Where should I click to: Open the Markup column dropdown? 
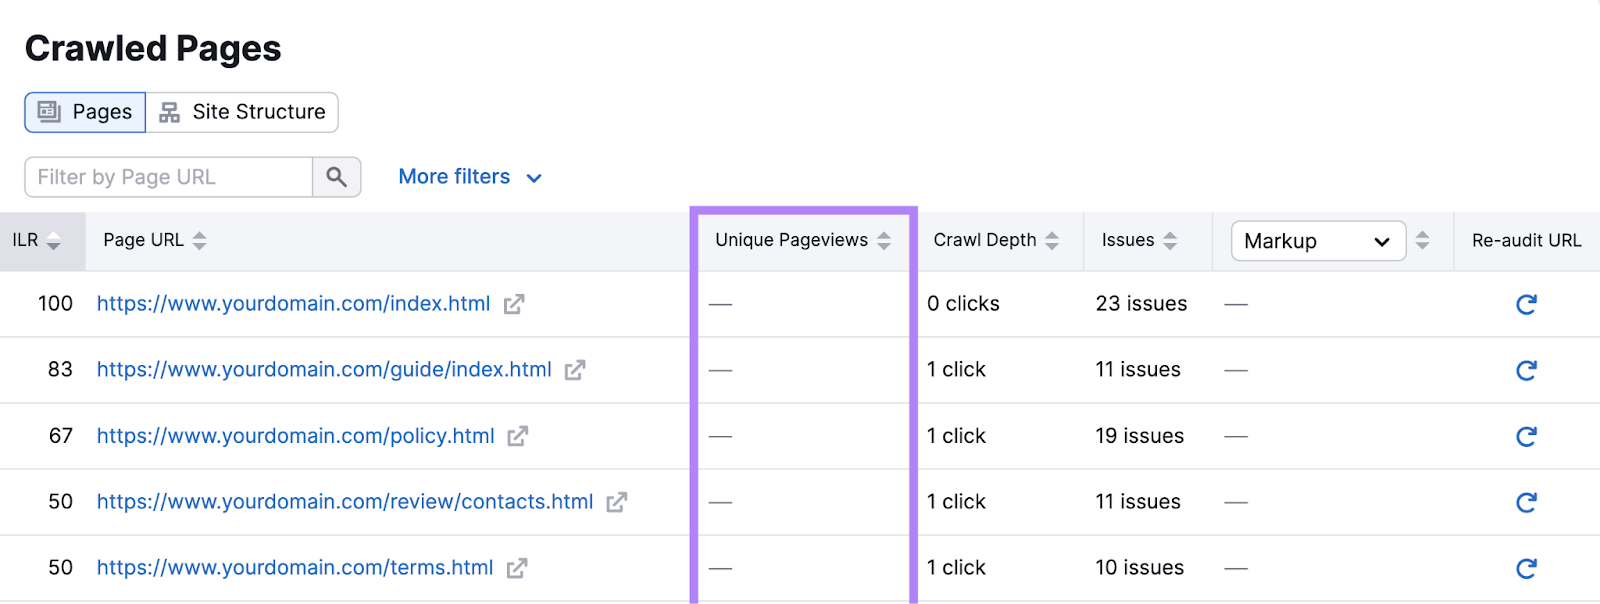coord(1317,241)
